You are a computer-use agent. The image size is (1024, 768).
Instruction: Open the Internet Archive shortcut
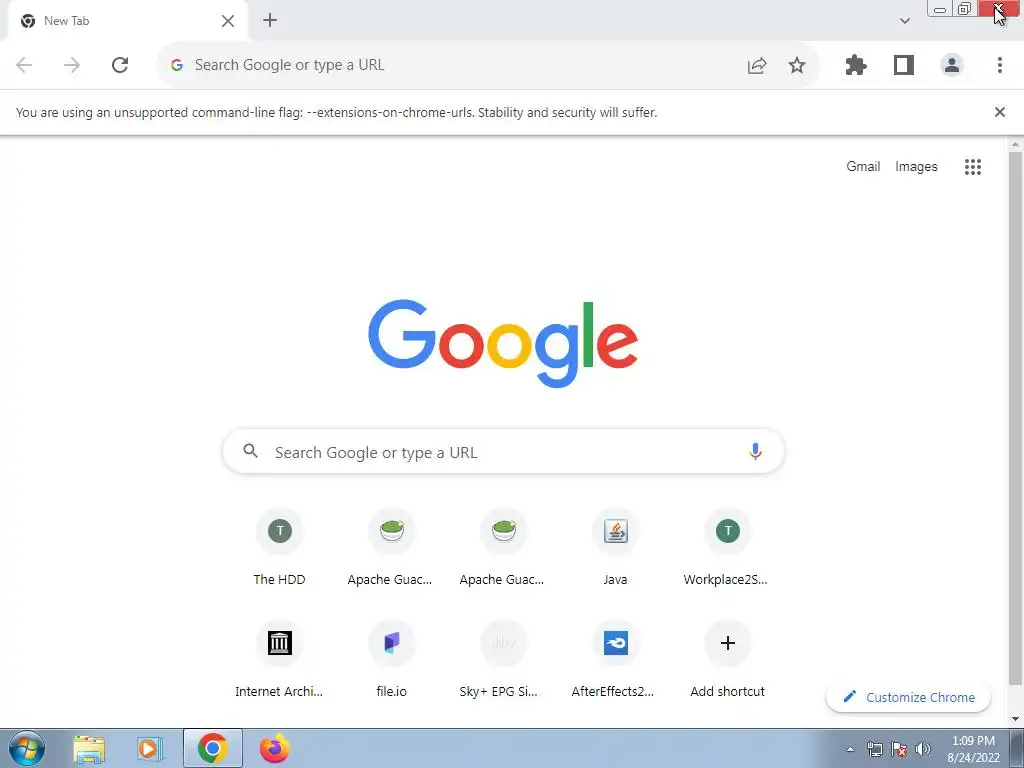pyautogui.click(x=280, y=660)
